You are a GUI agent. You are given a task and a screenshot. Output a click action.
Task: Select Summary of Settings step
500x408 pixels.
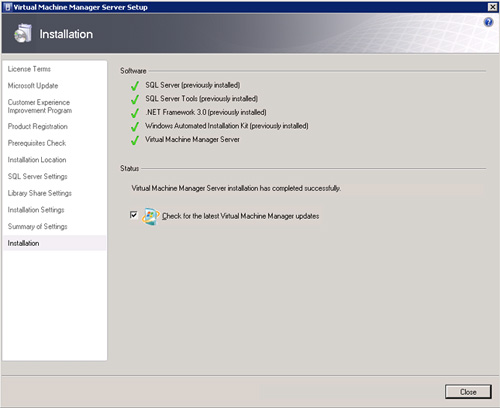pos(37,226)
